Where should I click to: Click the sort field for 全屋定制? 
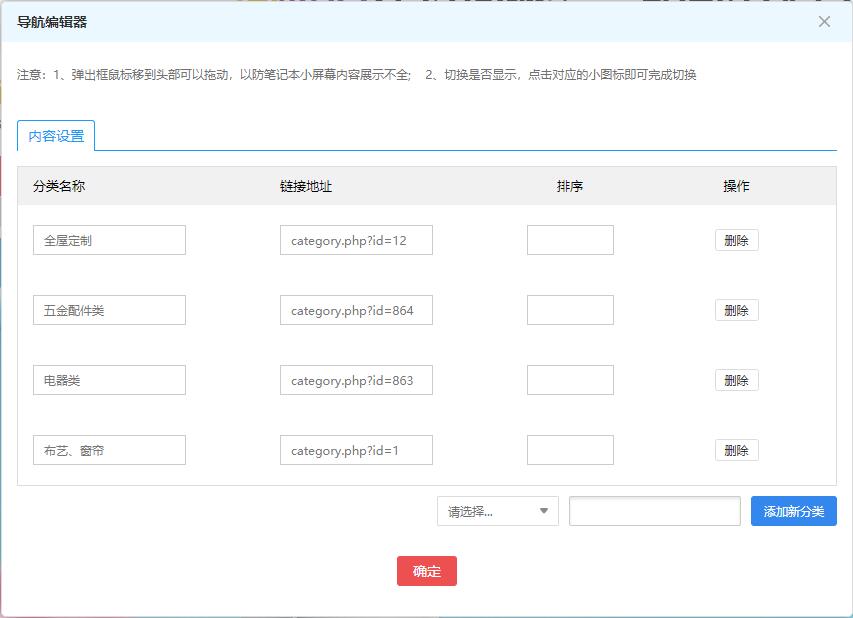tap(570, 240)
